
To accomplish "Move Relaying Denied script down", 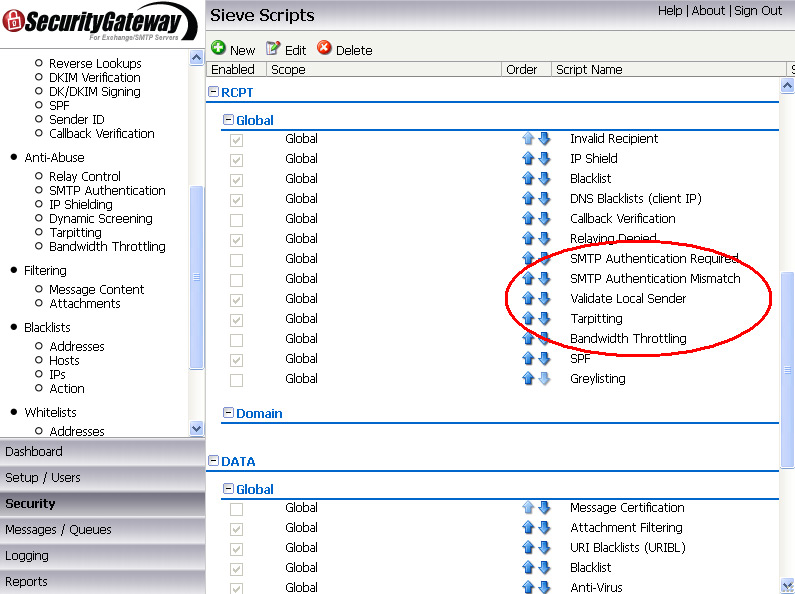I will [x=544, y=238].
